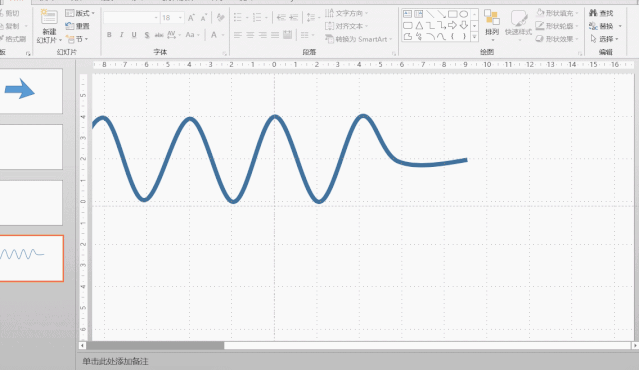Select the Text Box shape in gallery
Image resolution: width=639 pixels, height=370 pixels.
click(407, 14)
